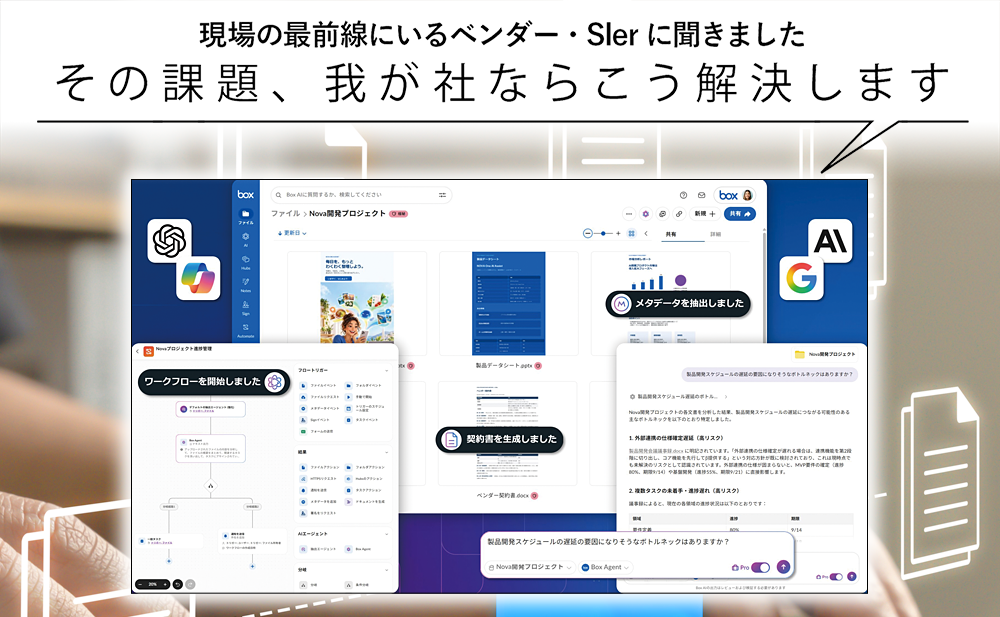Collapse the 結果 section
The image size is (1000, 617).
click(386, 452)
